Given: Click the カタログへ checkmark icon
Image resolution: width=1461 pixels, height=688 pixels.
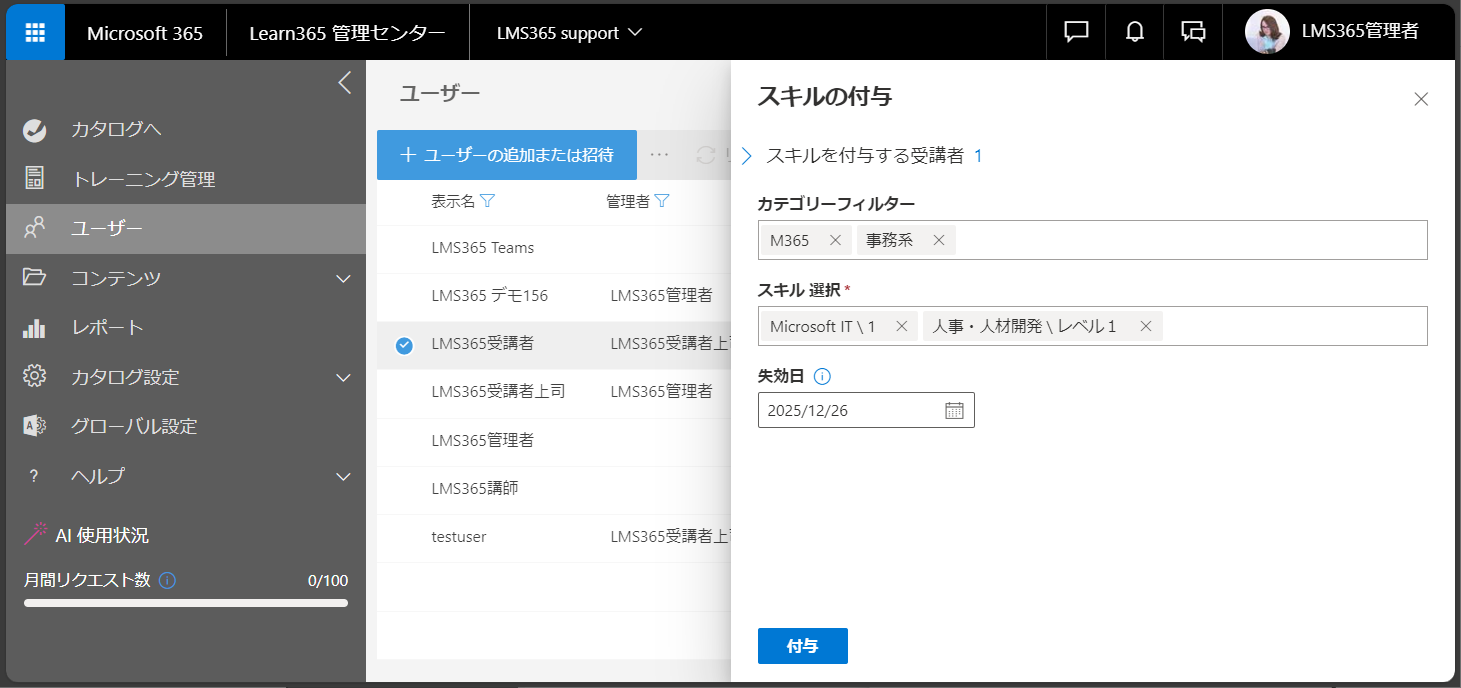Looking at the screenshot, I should (35, 129).
